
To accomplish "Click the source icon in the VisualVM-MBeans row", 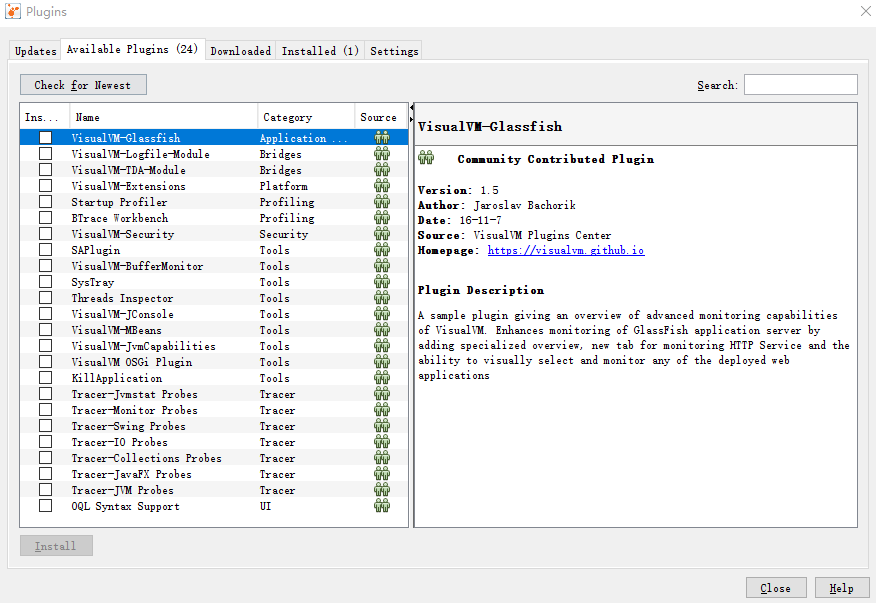I will click(x=382, y=330).
